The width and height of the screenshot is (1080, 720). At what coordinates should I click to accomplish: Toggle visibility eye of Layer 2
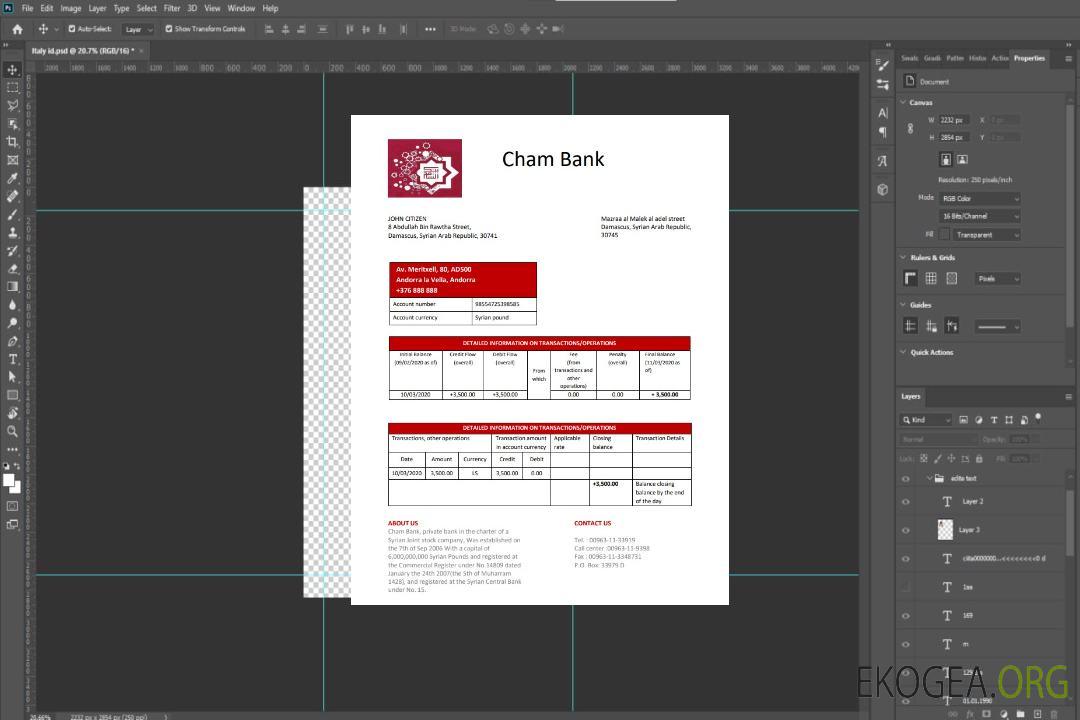[906, 502]
